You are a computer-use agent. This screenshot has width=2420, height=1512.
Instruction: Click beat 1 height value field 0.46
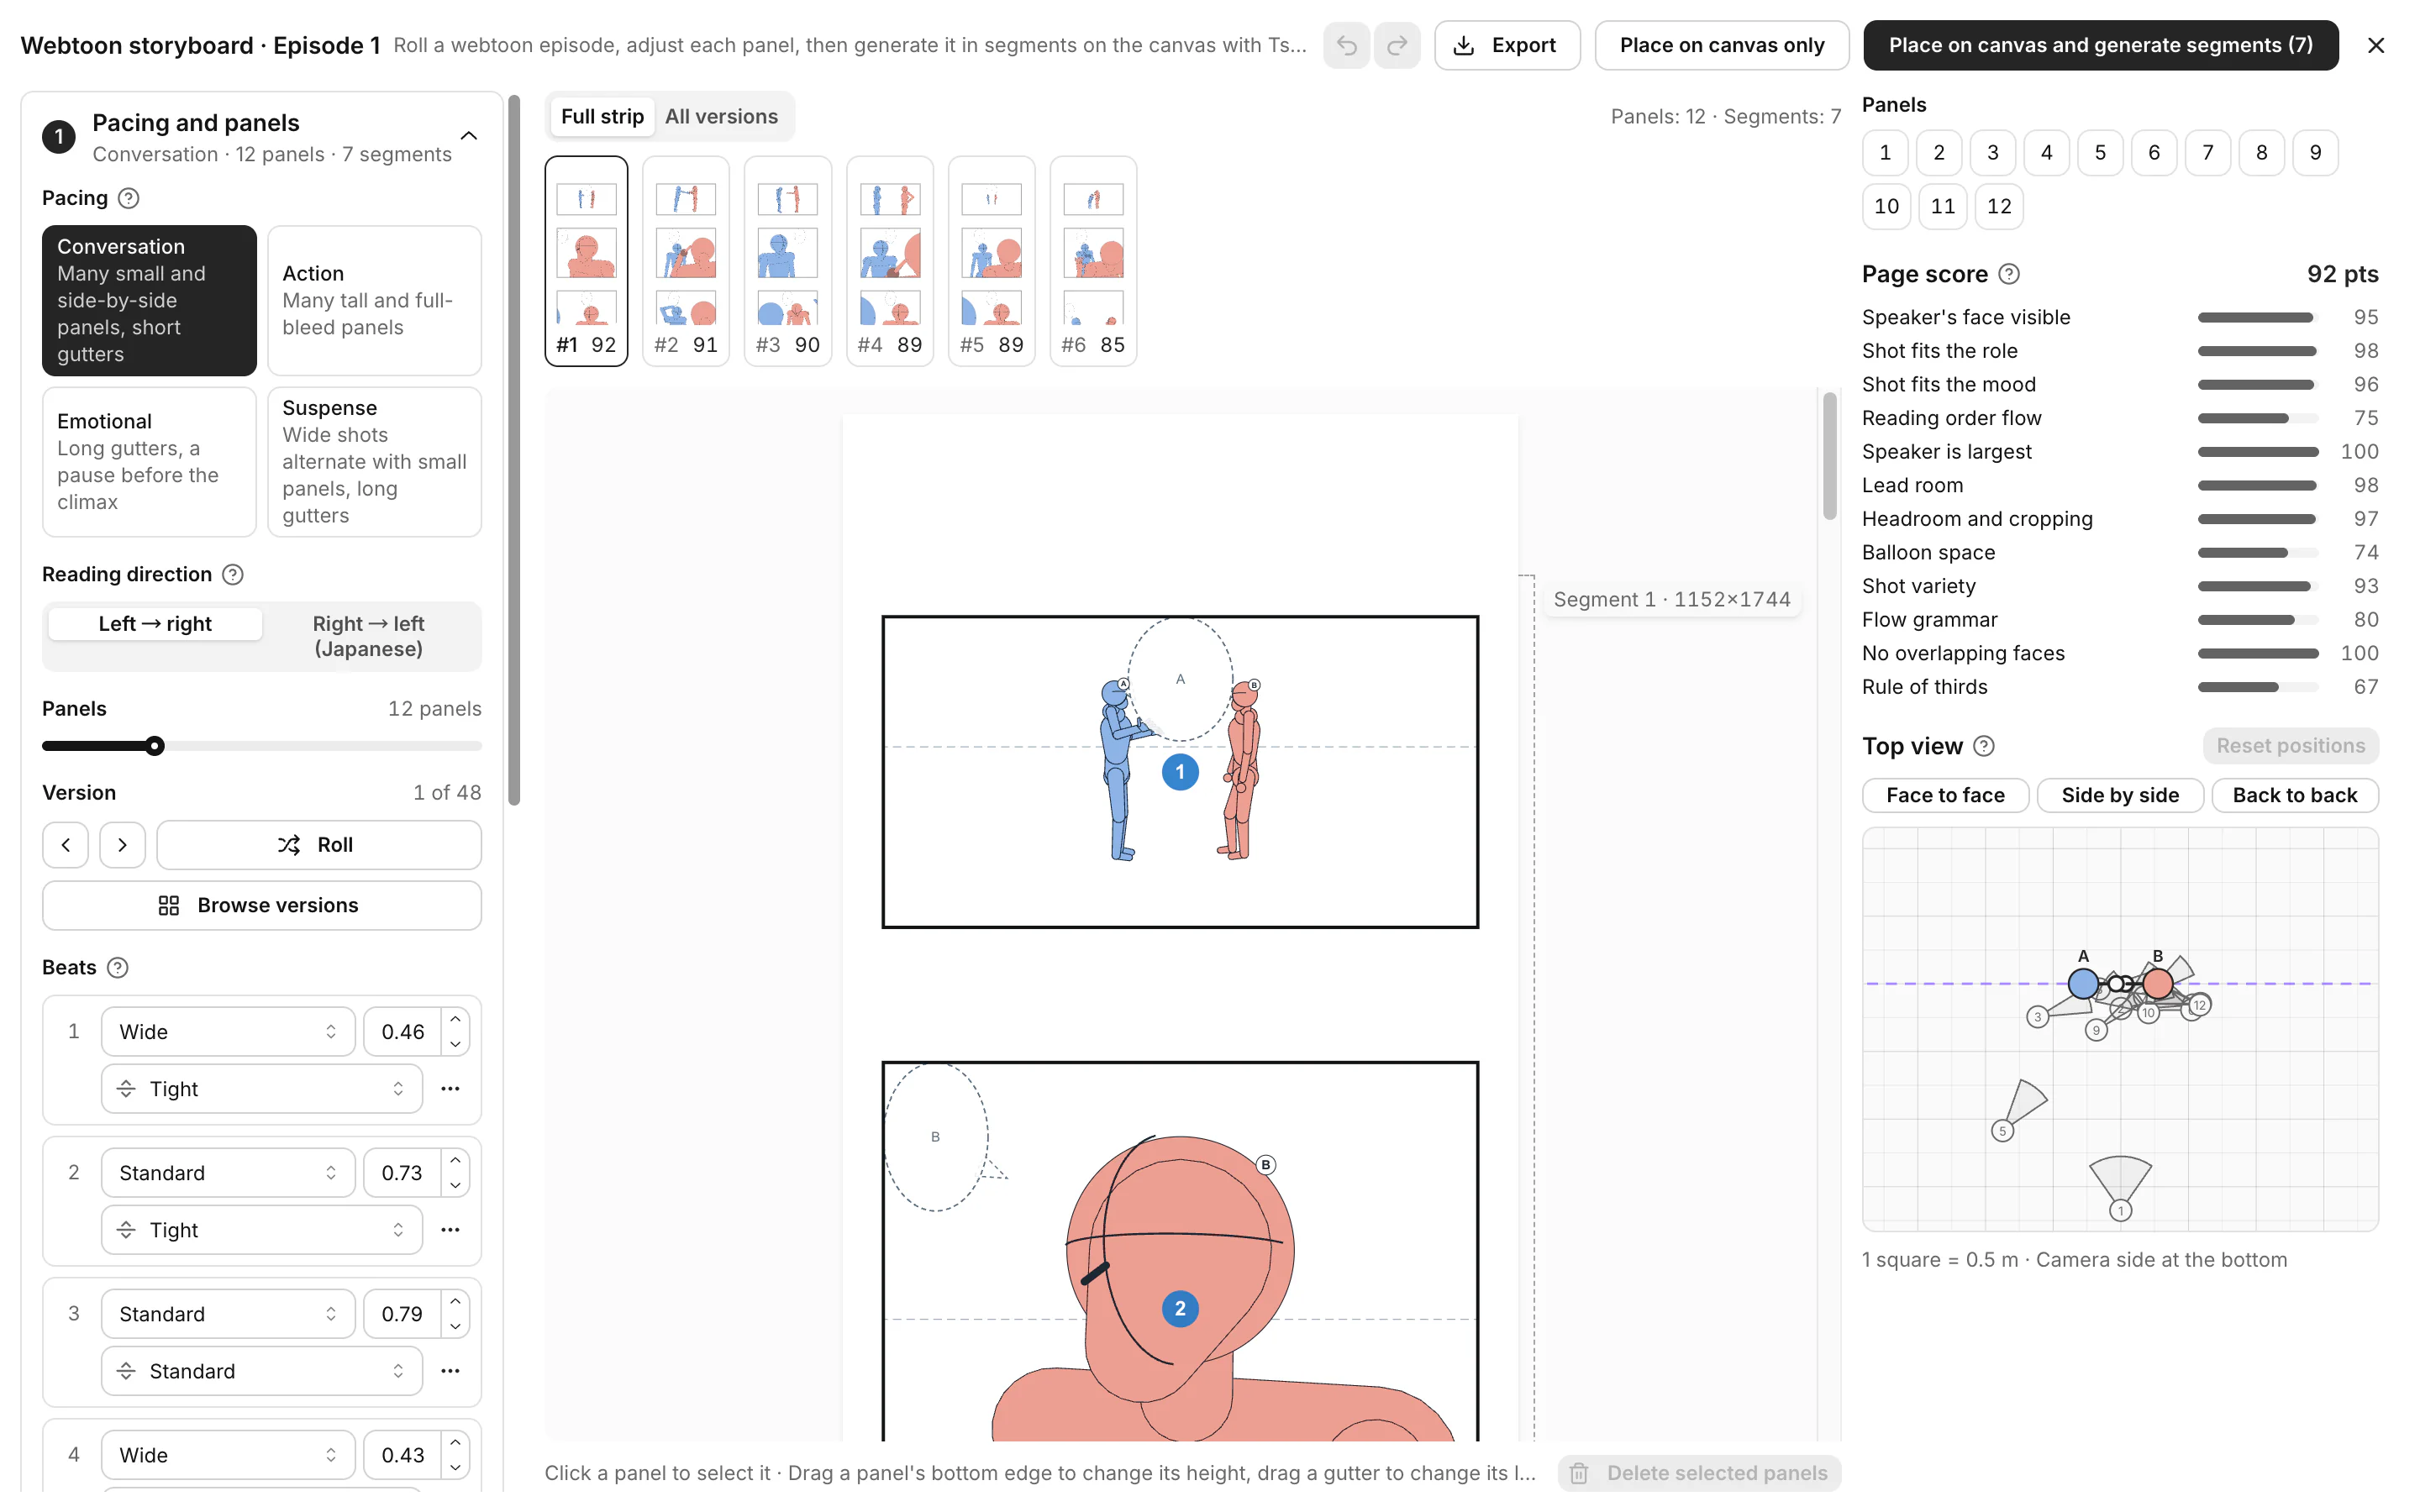(402, 1031)
